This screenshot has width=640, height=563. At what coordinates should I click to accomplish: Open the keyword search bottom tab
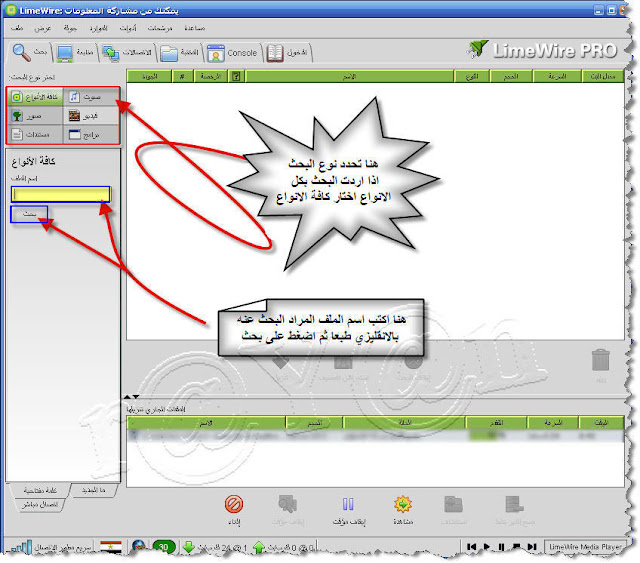click(39, 490)
